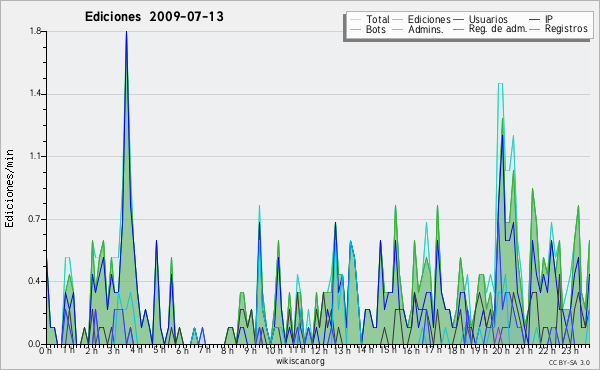Click the '13 h' x-axis label
600x370 pixels.
(342, 350)
